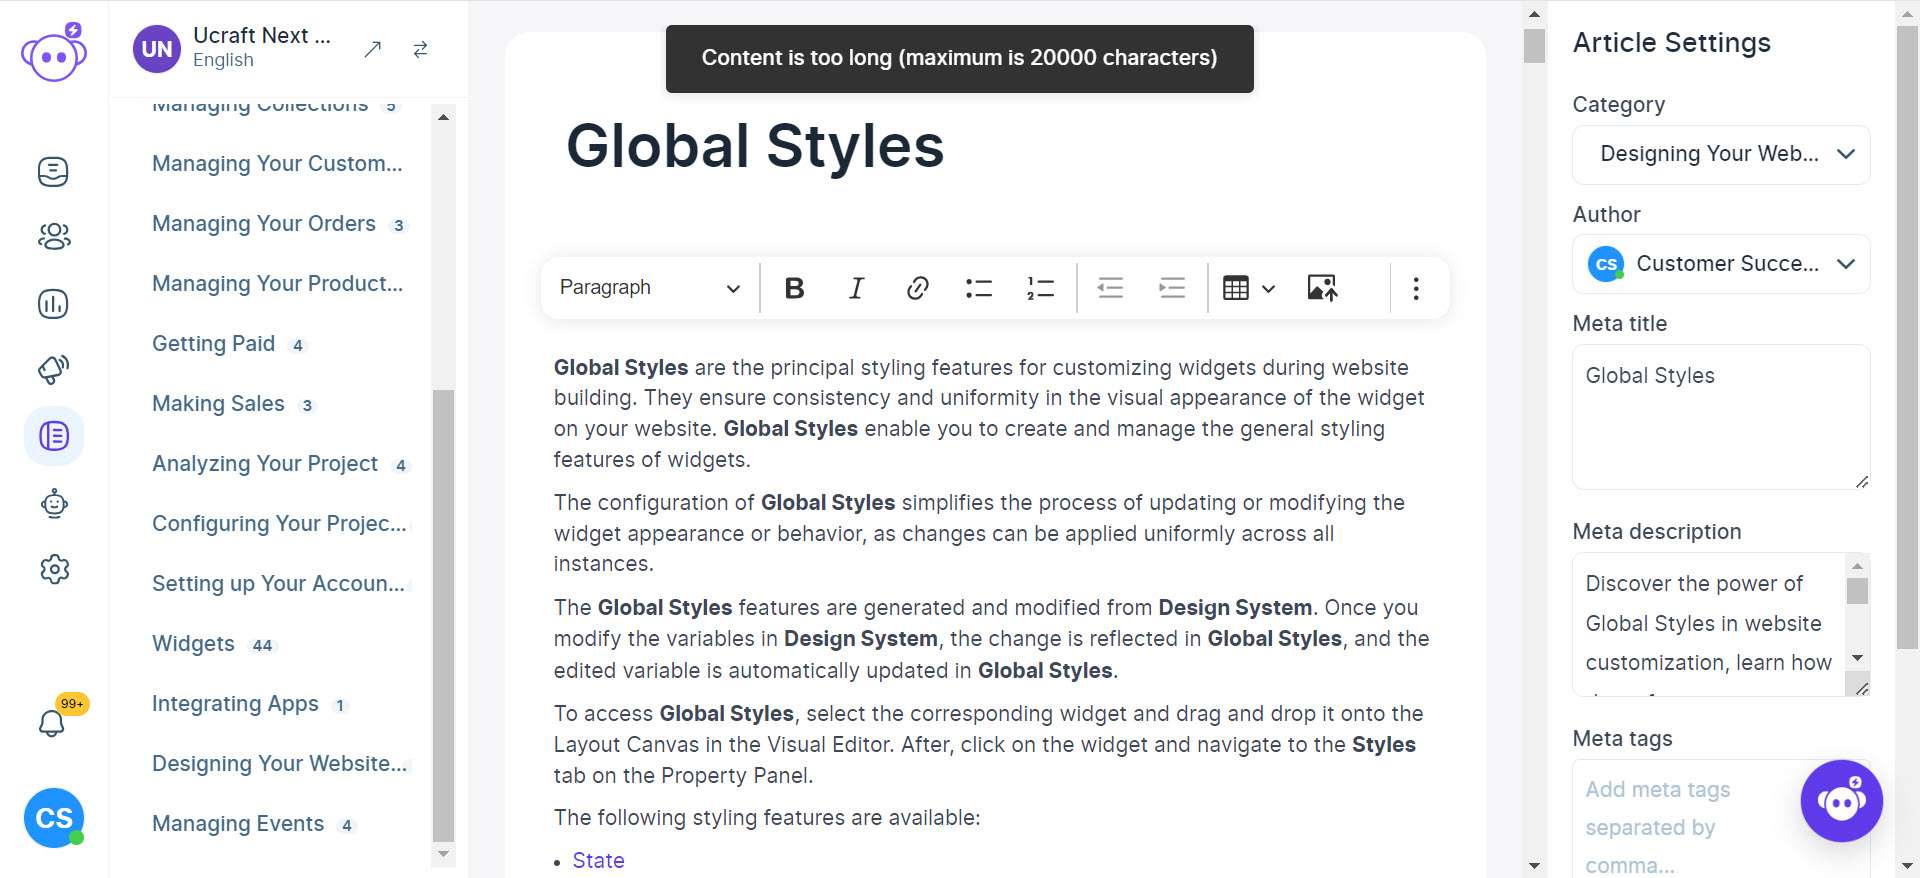Open Configuring Your Projec... category
This screenshot has height=878, width=1920.
(280, 523)
